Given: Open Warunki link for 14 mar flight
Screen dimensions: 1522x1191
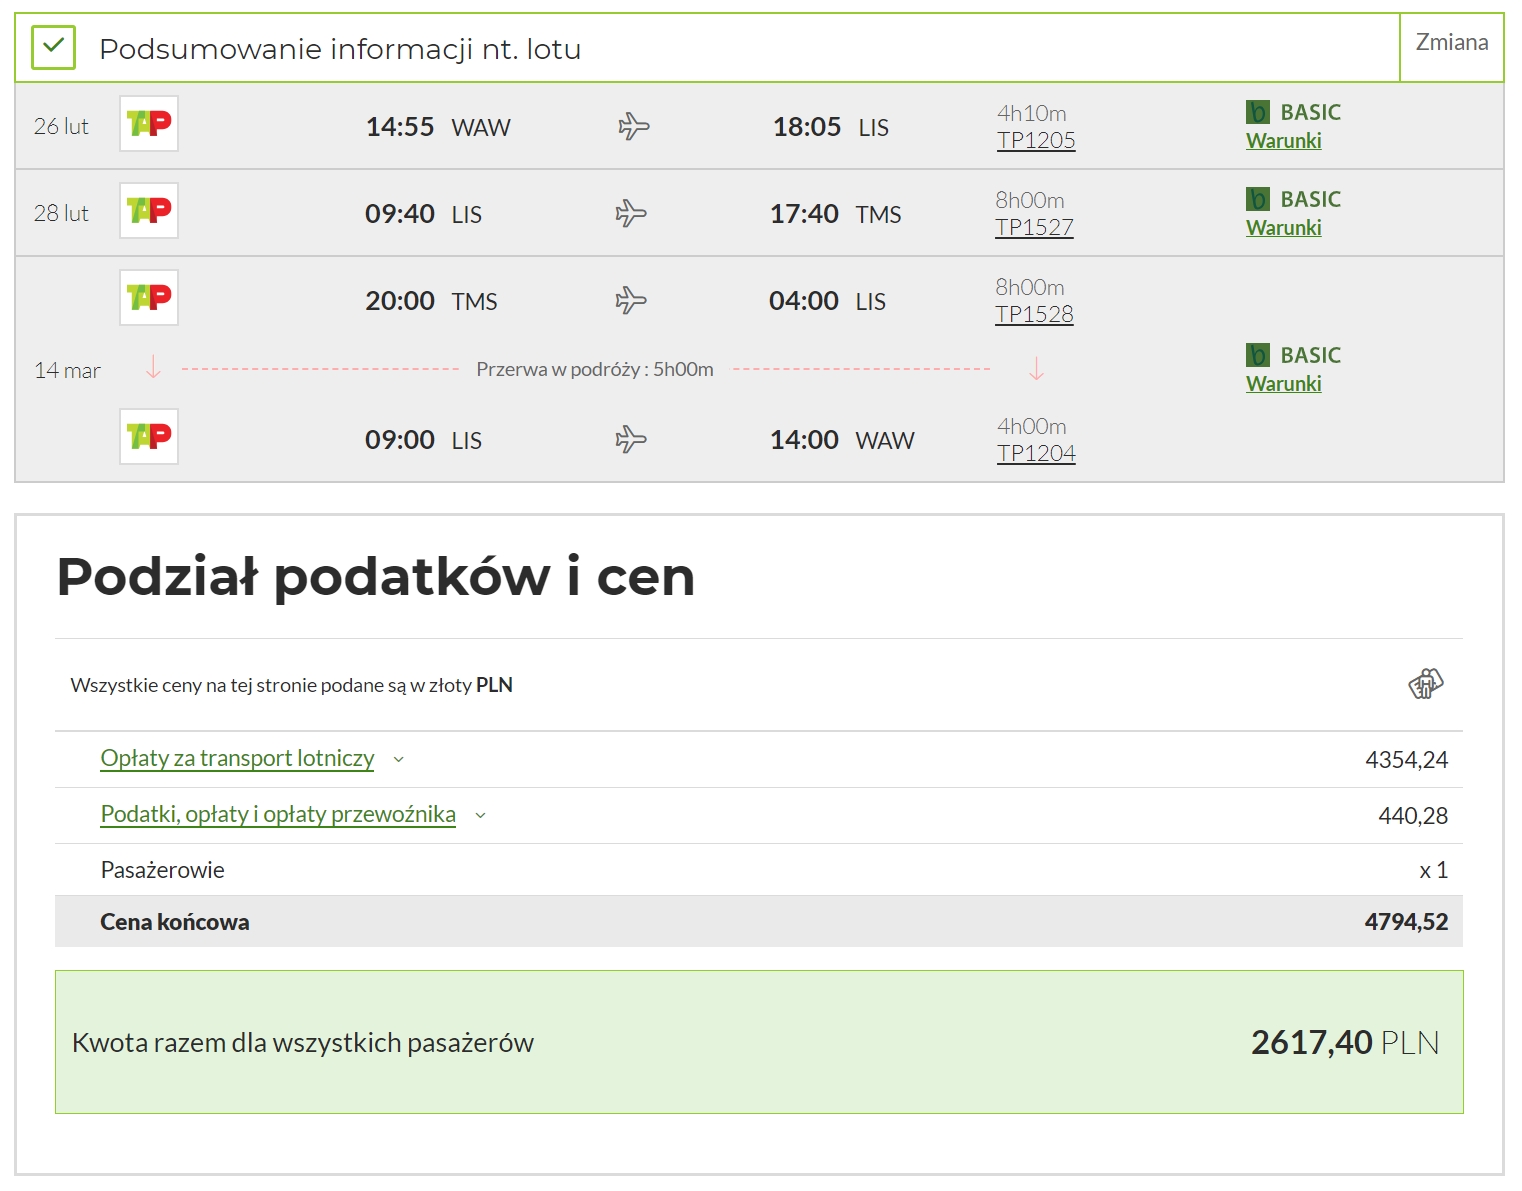Looking at the screenshot, I should coord(1283,384).
